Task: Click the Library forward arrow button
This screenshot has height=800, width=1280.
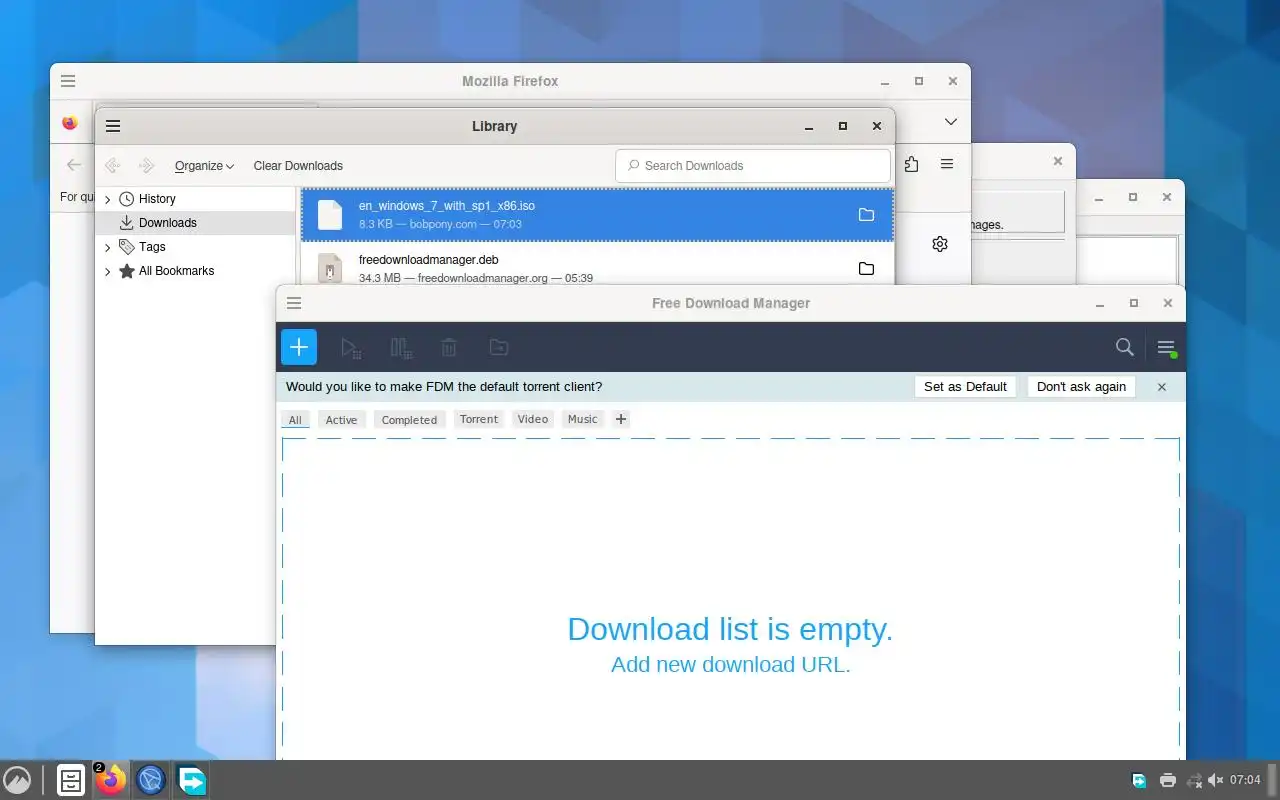Action: 146,166
